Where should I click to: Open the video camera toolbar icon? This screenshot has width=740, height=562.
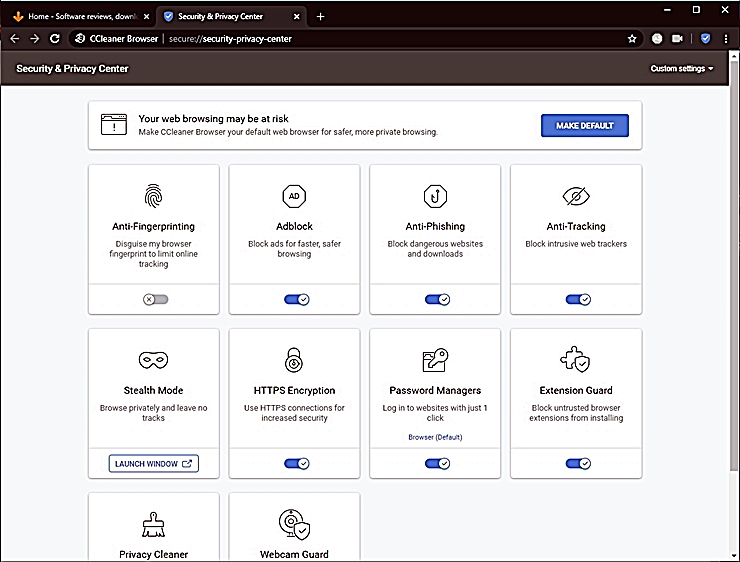(x=677, y=39)
